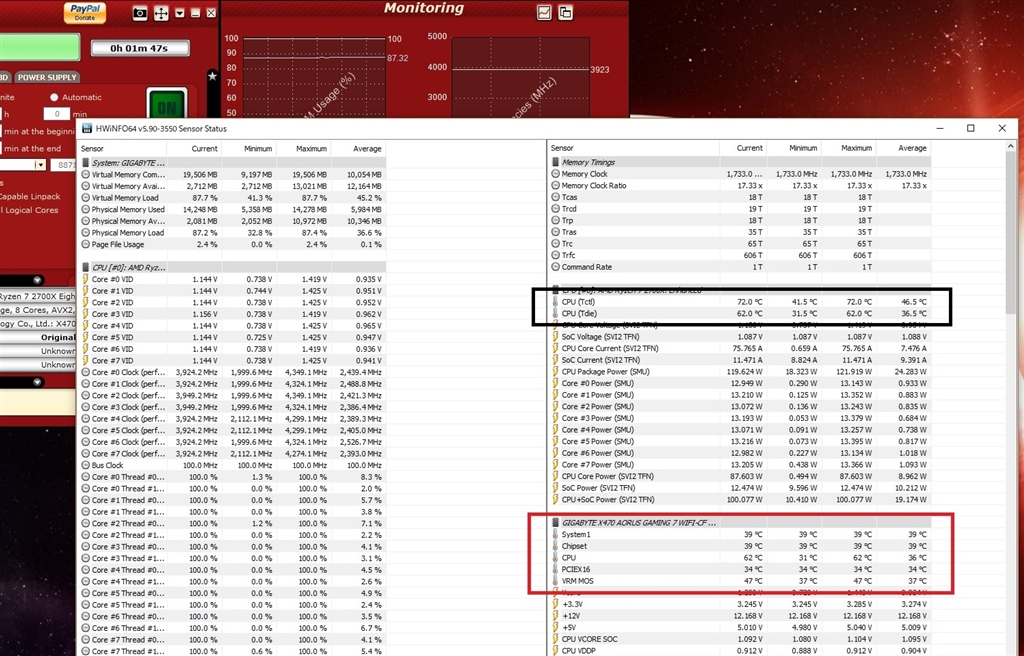
Task: Click the thermometer icon beside PCIEX16
Action: click(x=555, y=570)
